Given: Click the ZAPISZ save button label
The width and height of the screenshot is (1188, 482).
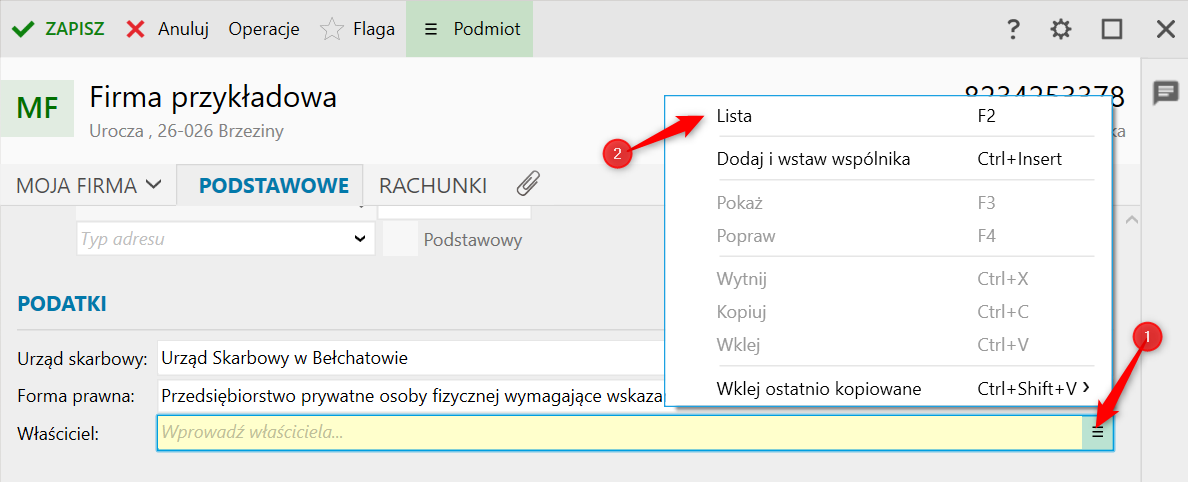Looking at the screenshot, I should tap(74, 30).
